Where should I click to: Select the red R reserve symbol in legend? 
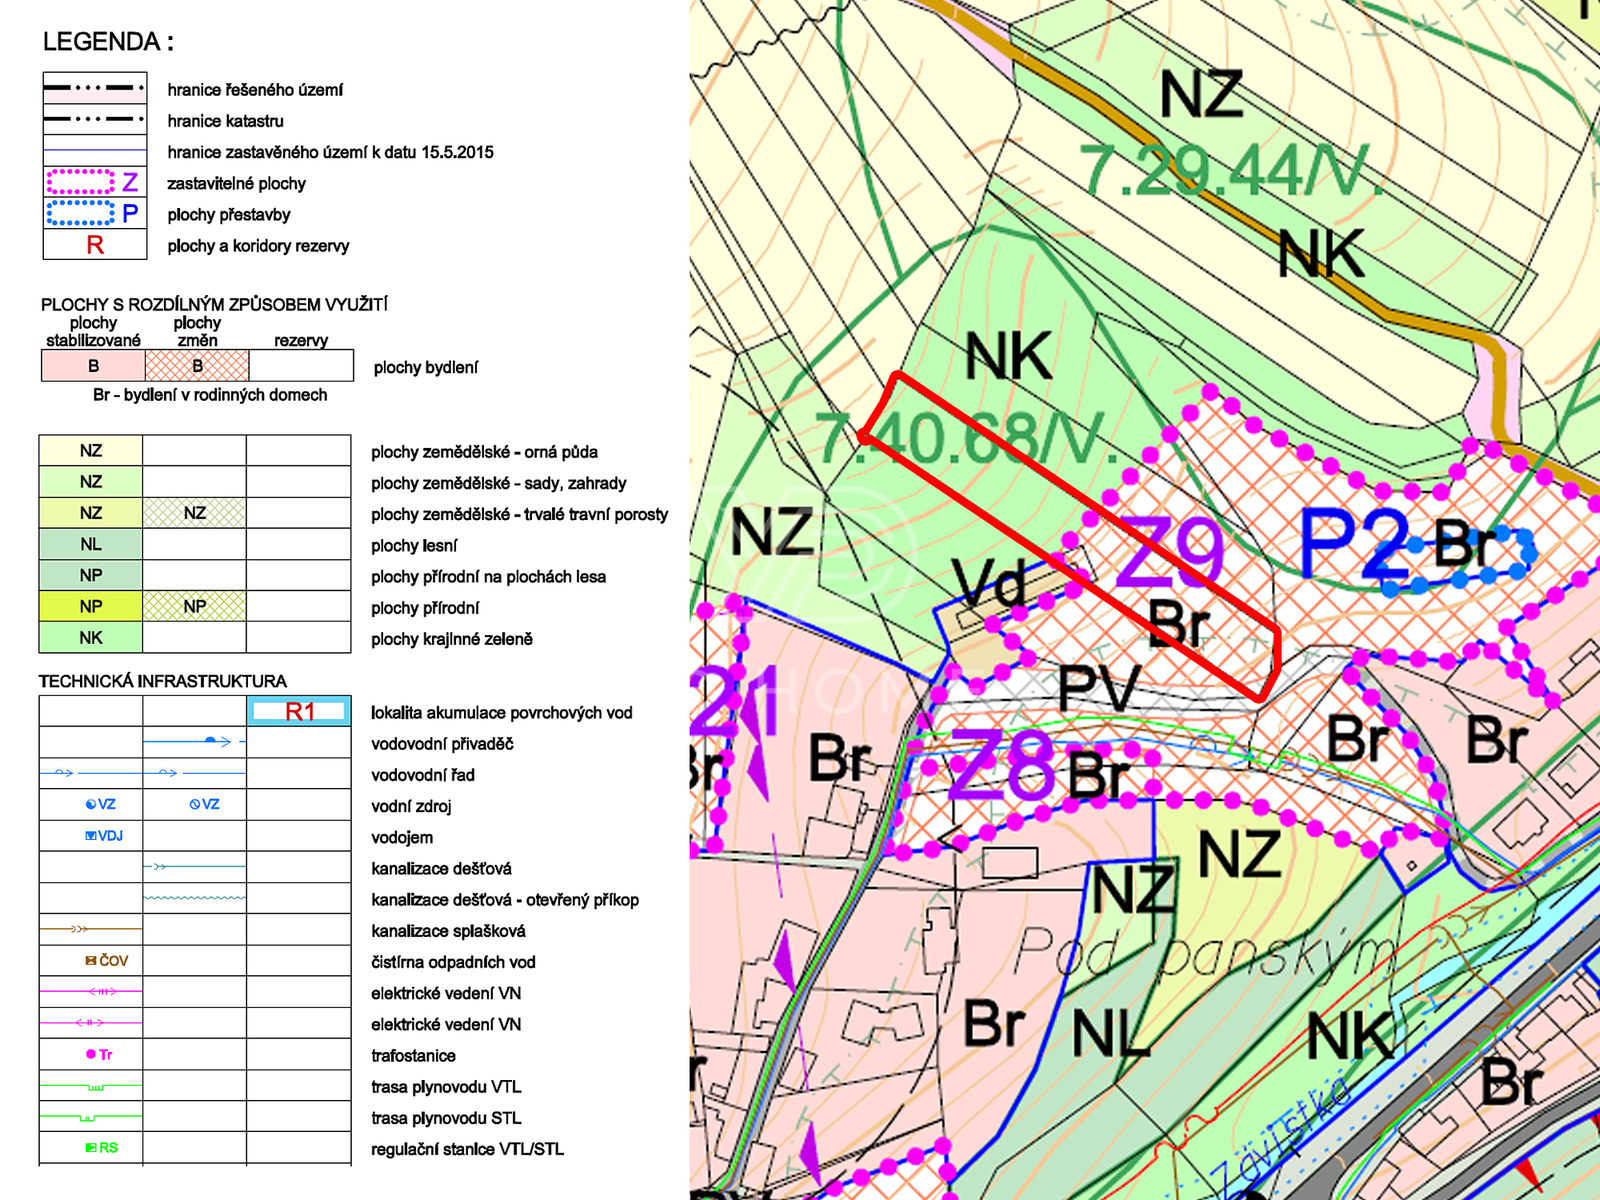coord(95,245)
